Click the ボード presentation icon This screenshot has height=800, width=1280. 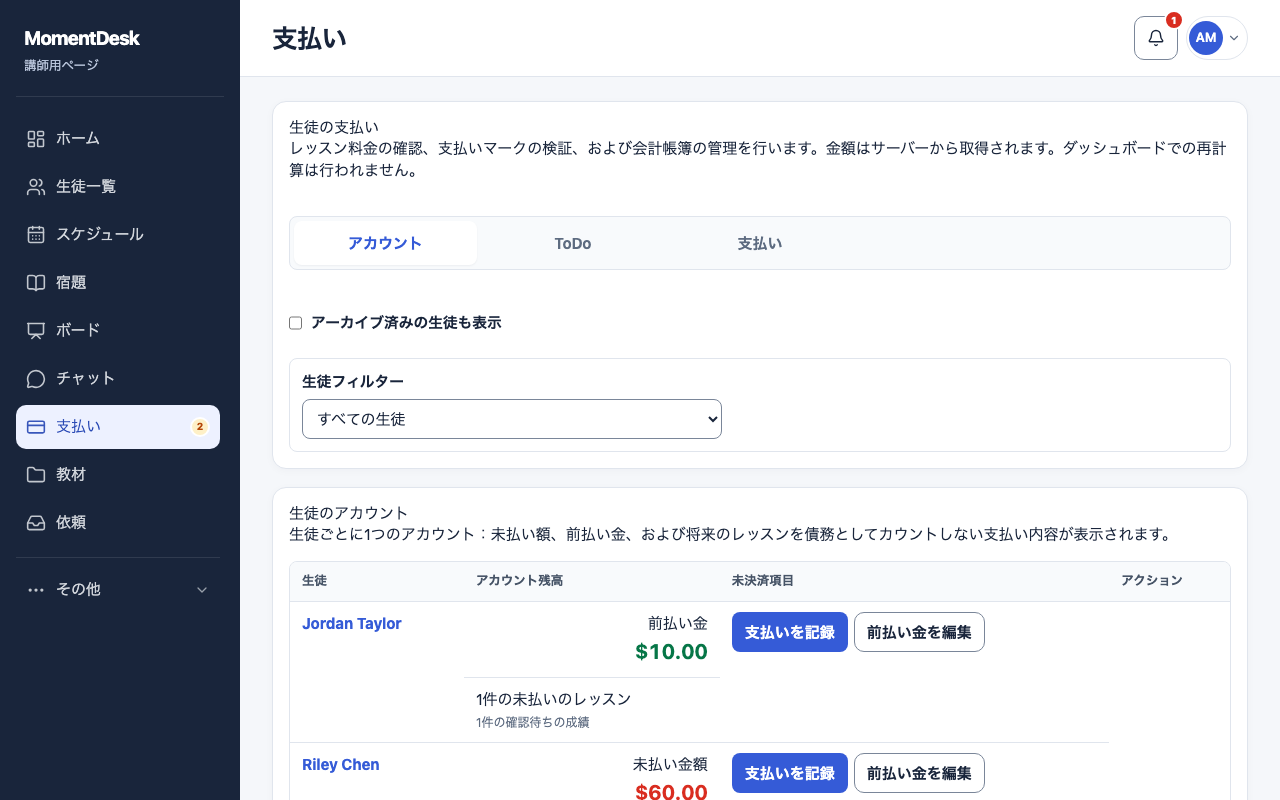[x=36, y=331]
